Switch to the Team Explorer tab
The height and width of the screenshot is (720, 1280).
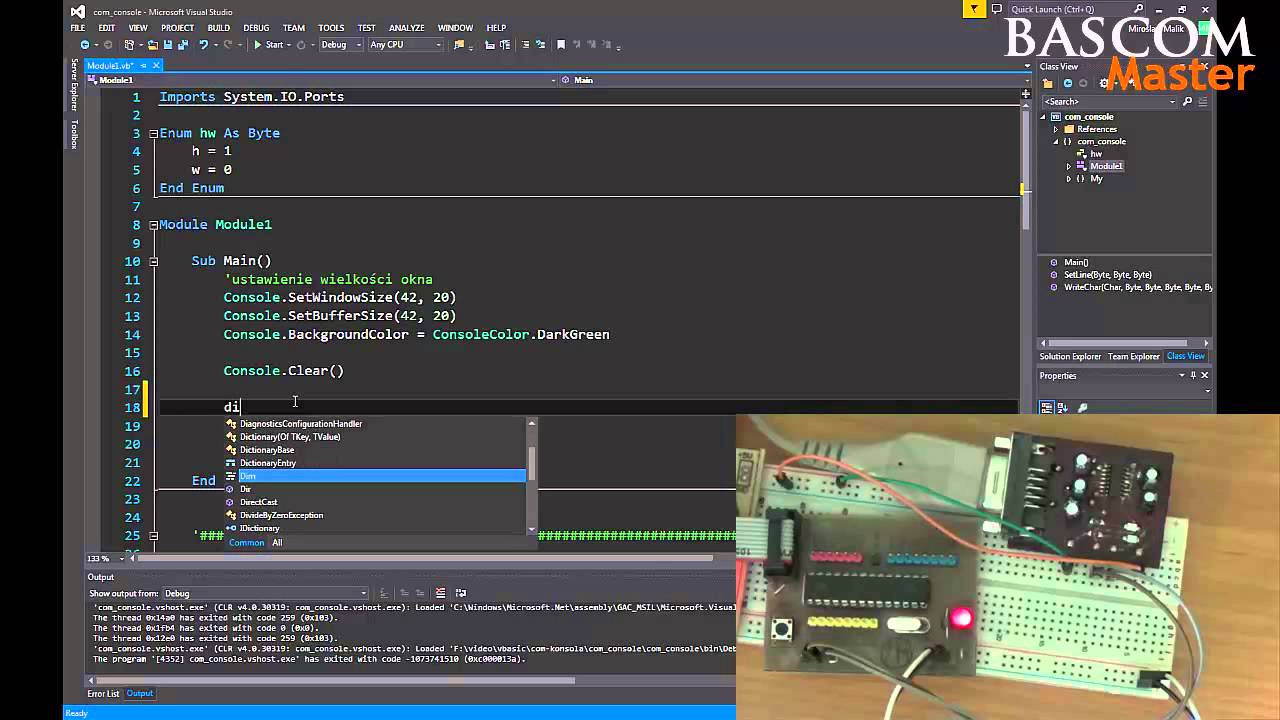point(1134,357)
